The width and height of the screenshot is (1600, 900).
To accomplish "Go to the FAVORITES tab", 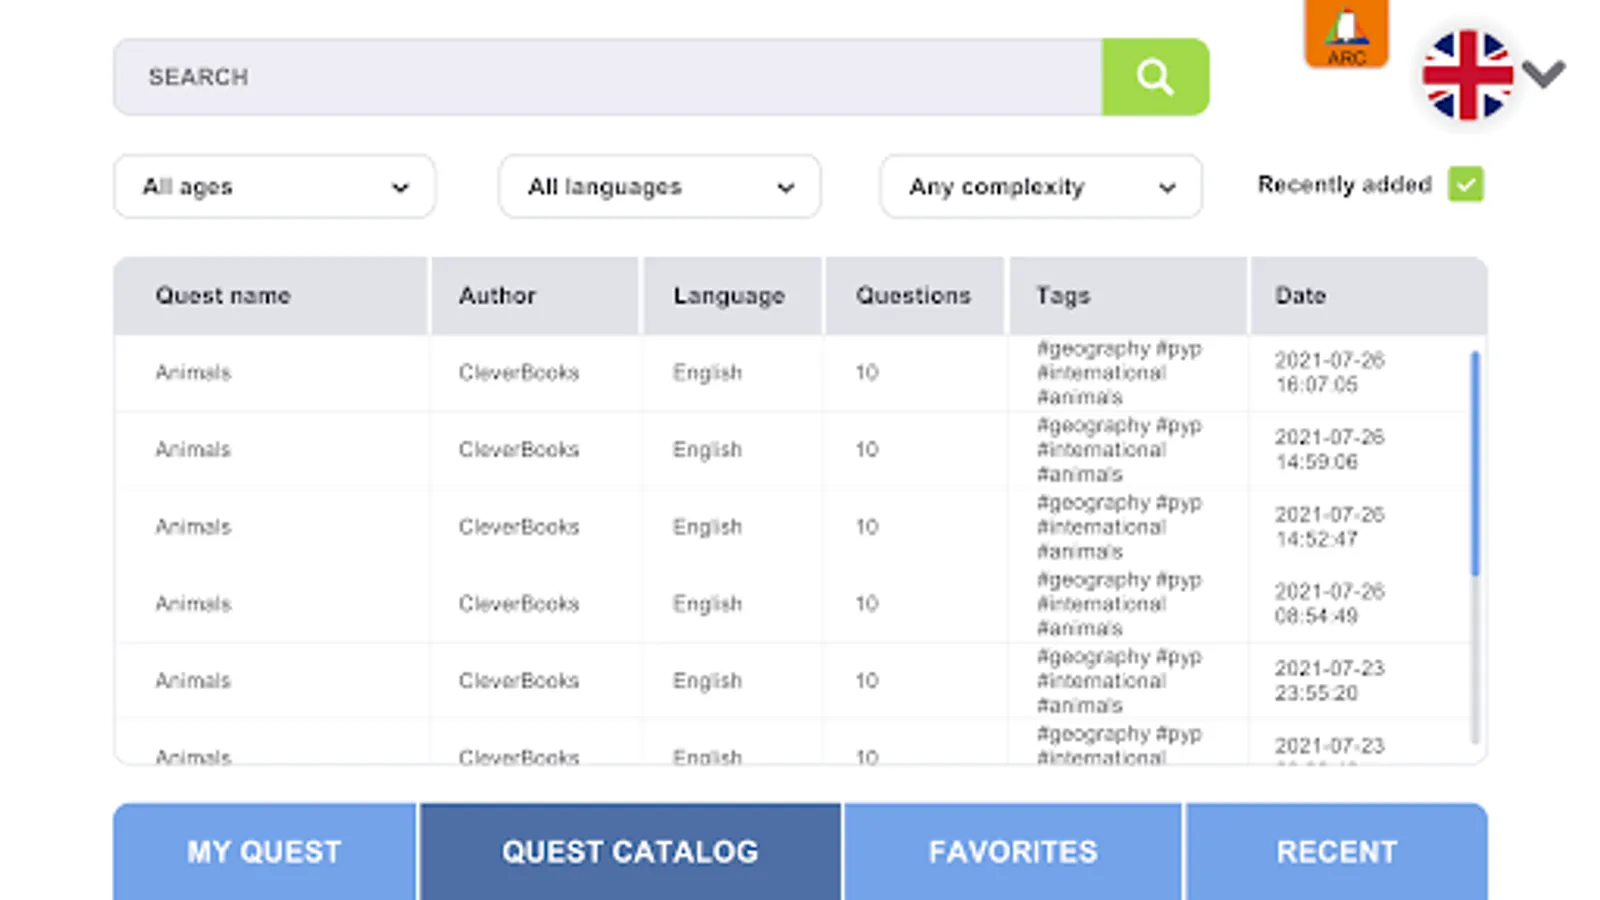I will pyautogui.click(x=1013, y=851).
